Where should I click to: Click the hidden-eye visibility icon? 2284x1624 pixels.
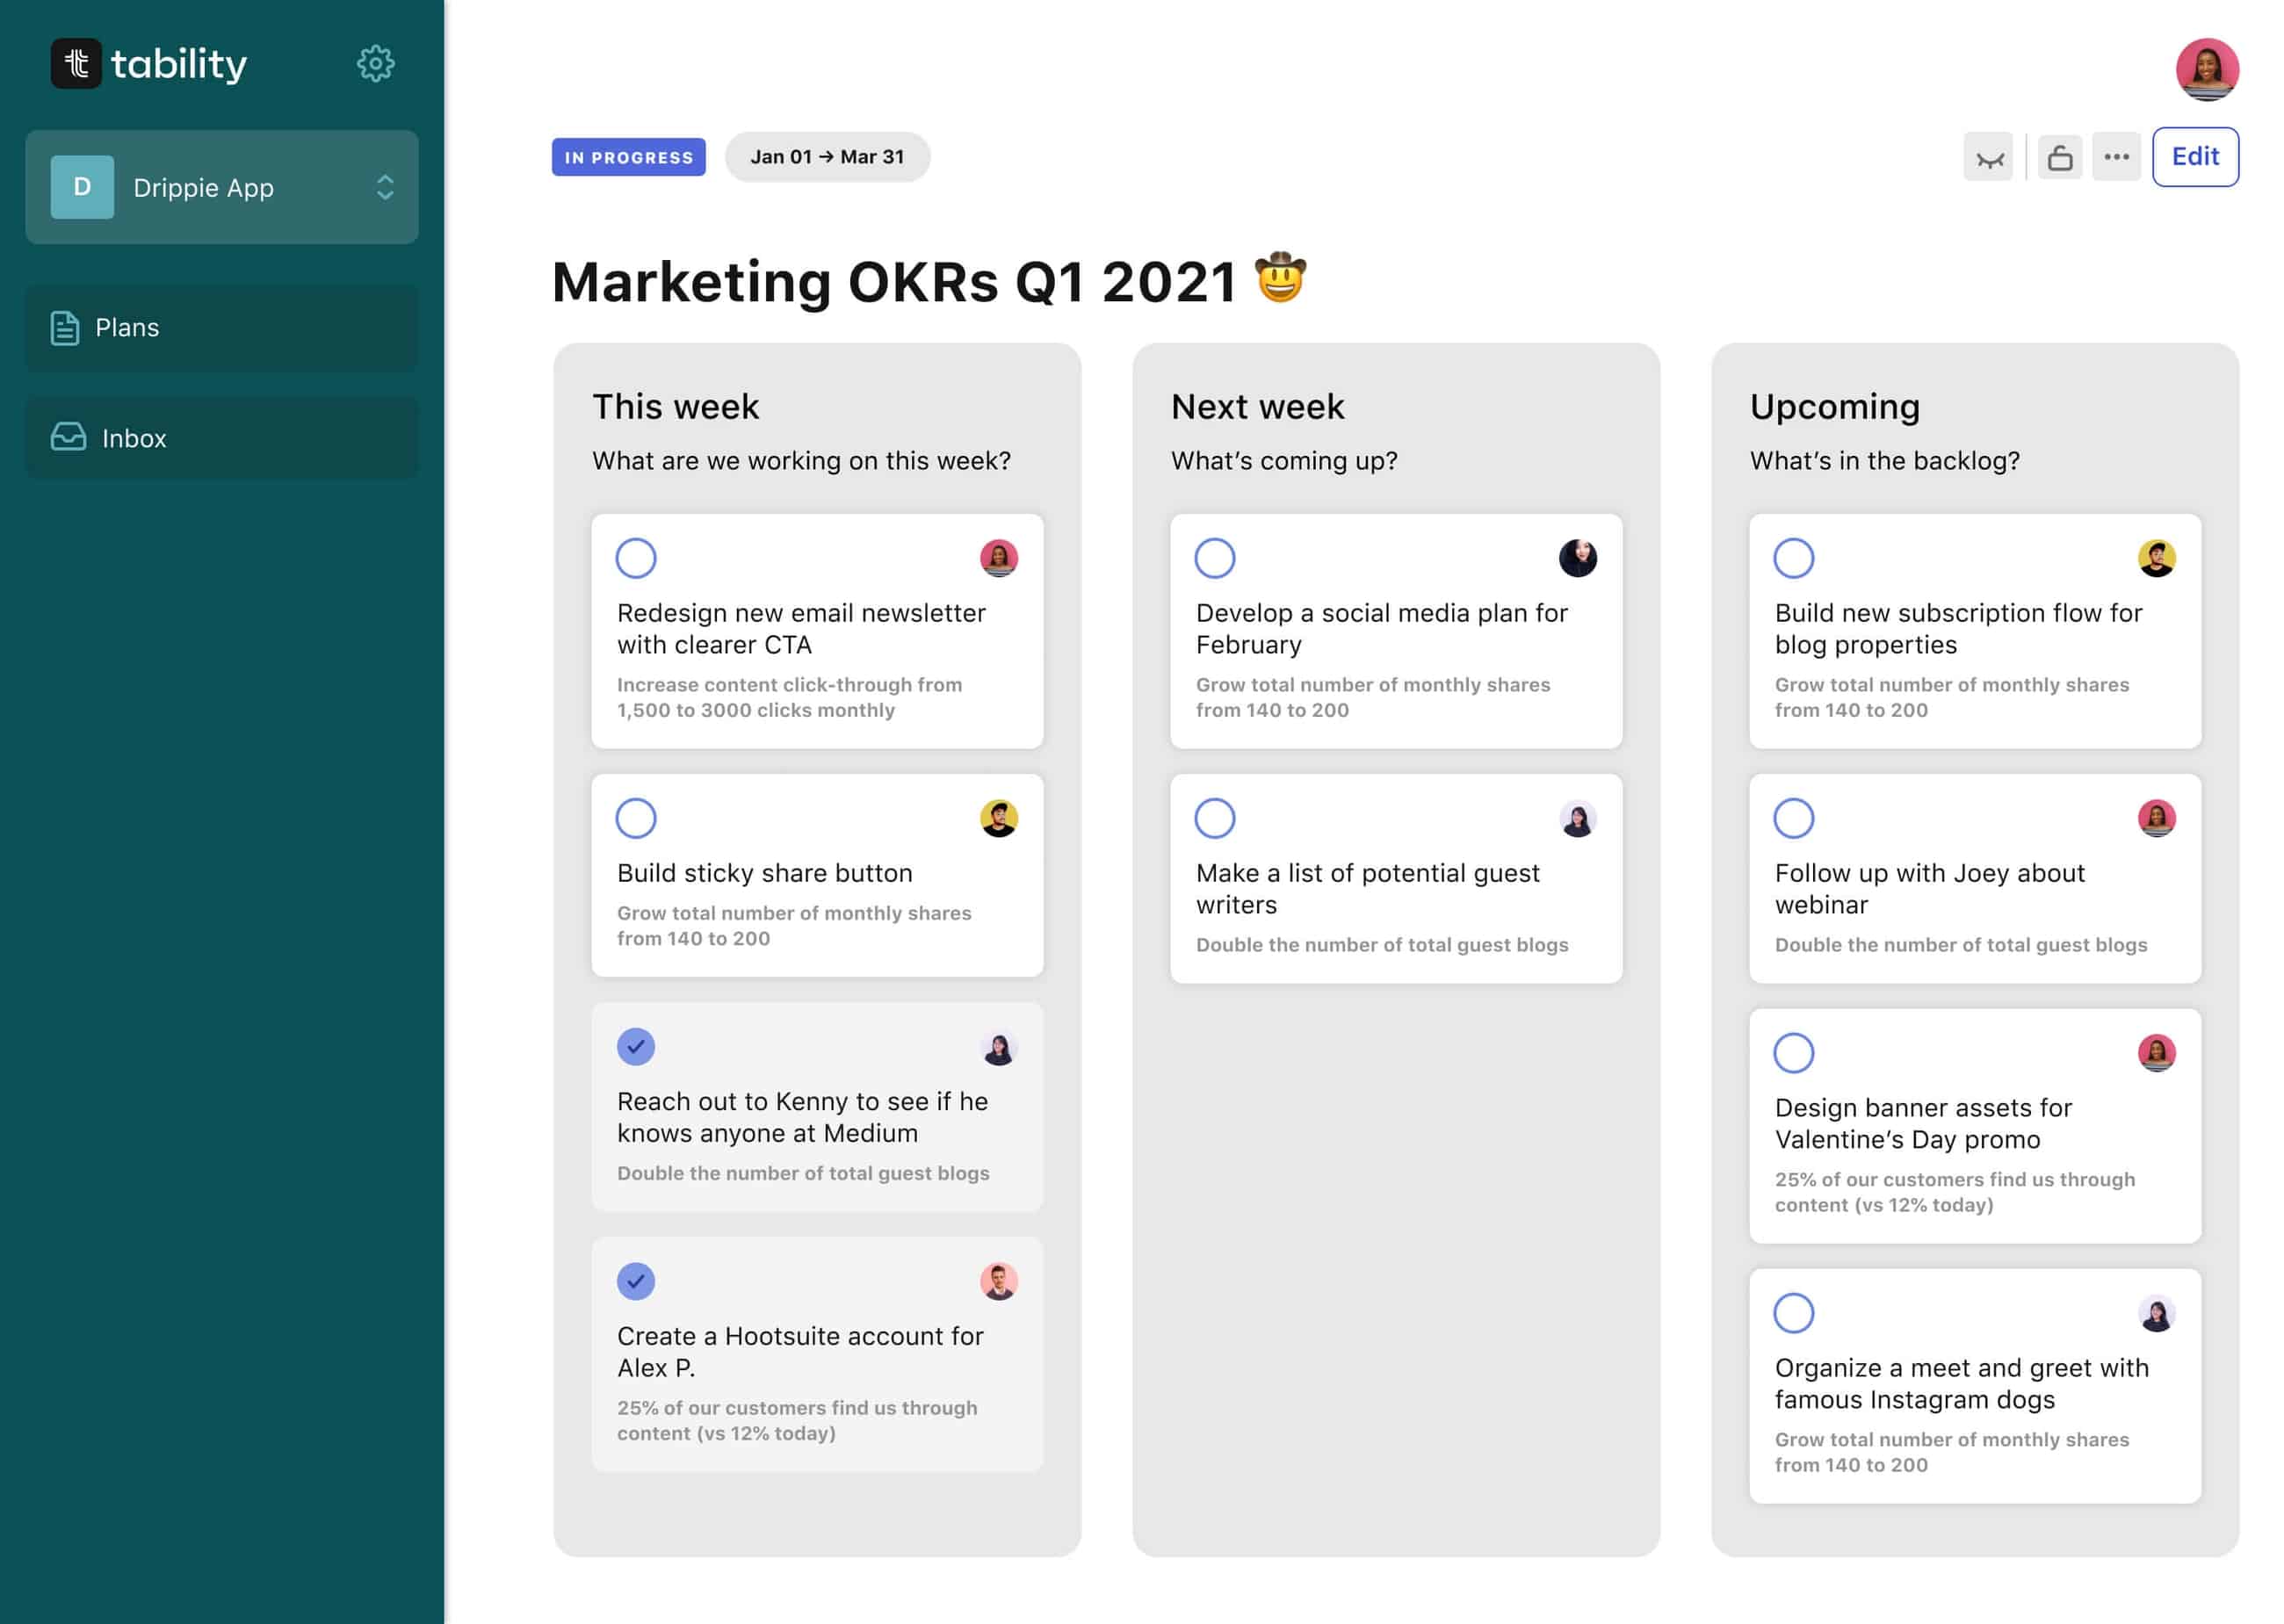click(1988, 158)
